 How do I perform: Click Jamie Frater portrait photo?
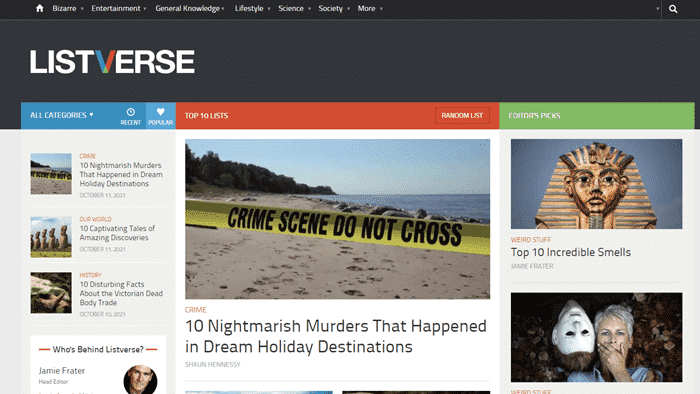[140, 379]
